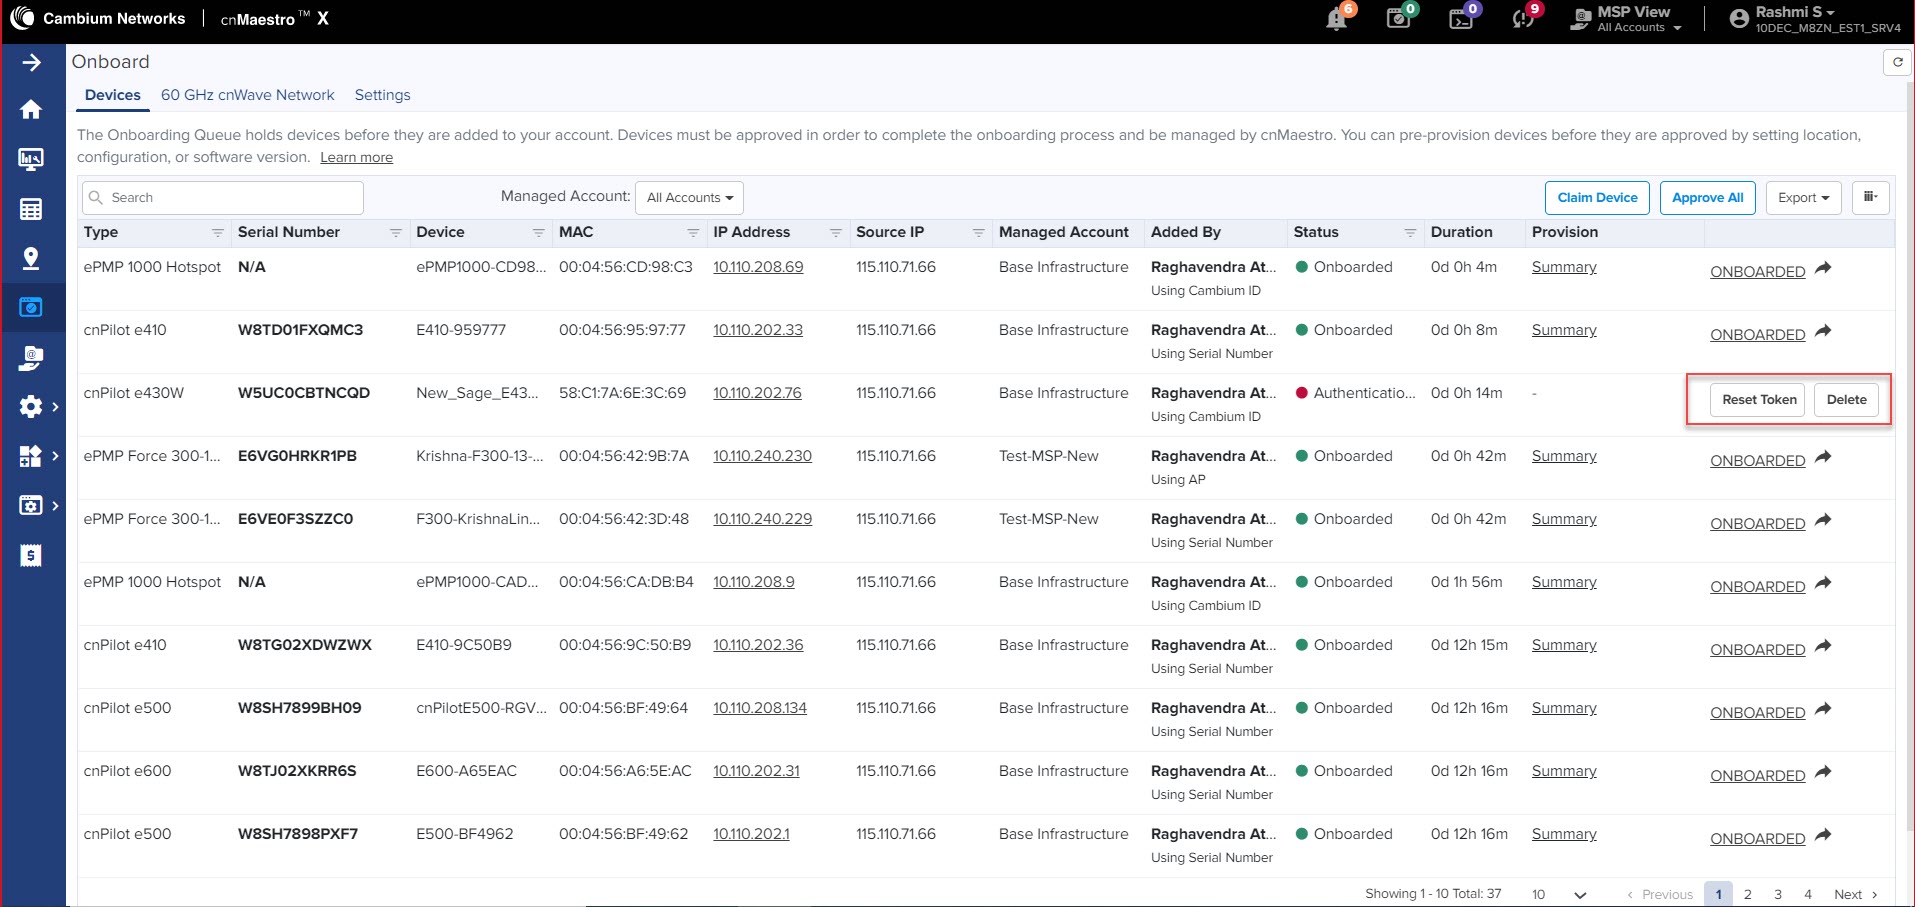Open Summary link for cnPilot e500 W8SH7899BH09
1915x907 pixels.
[1564, 708]
